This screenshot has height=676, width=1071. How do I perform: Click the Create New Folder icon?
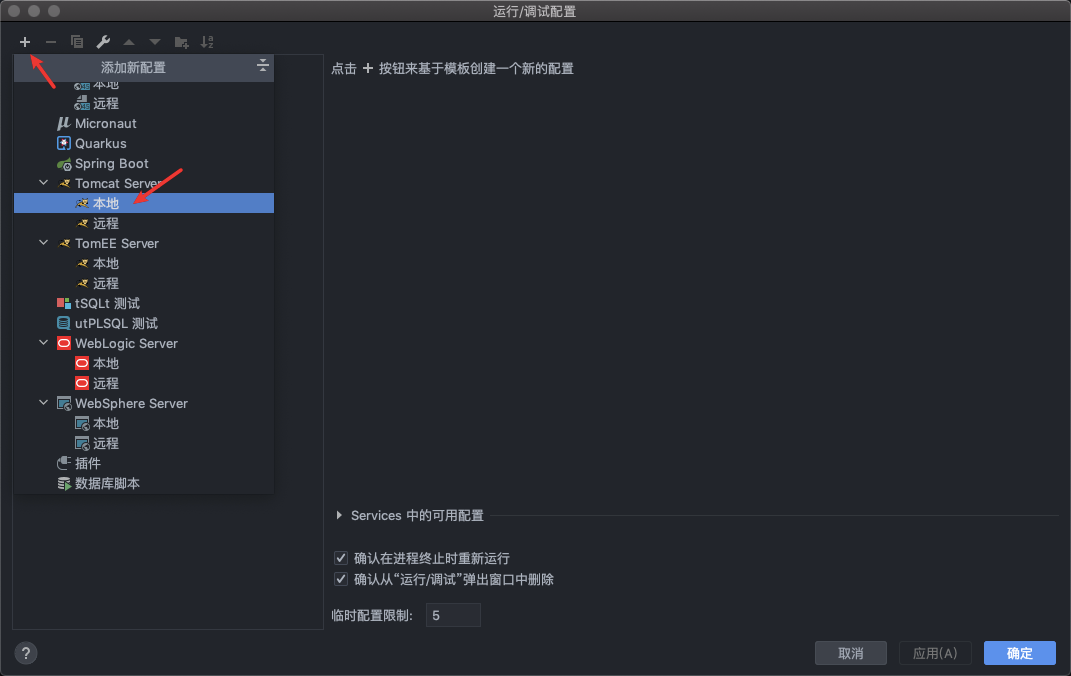[181, 42]
